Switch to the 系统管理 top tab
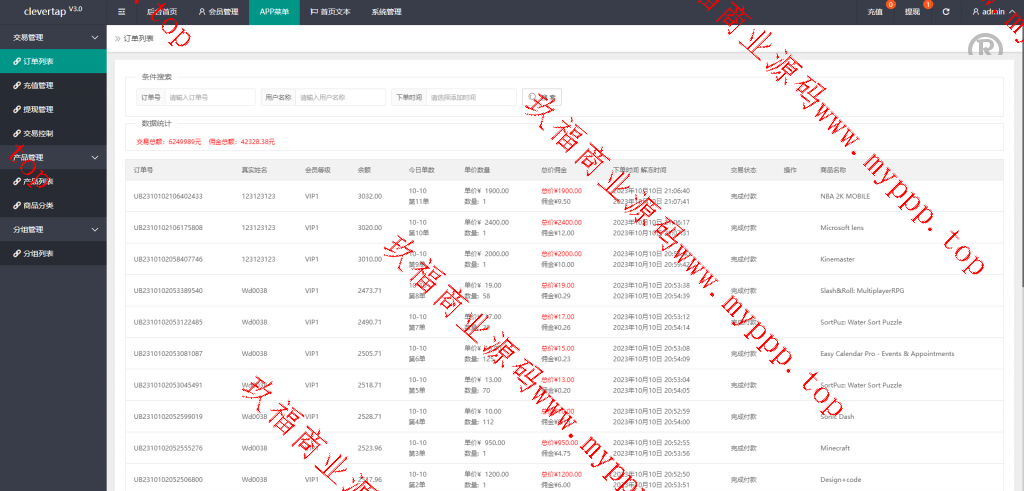Image resolution: width=1024 pixels, height=491 pixels. coord(386,12)
